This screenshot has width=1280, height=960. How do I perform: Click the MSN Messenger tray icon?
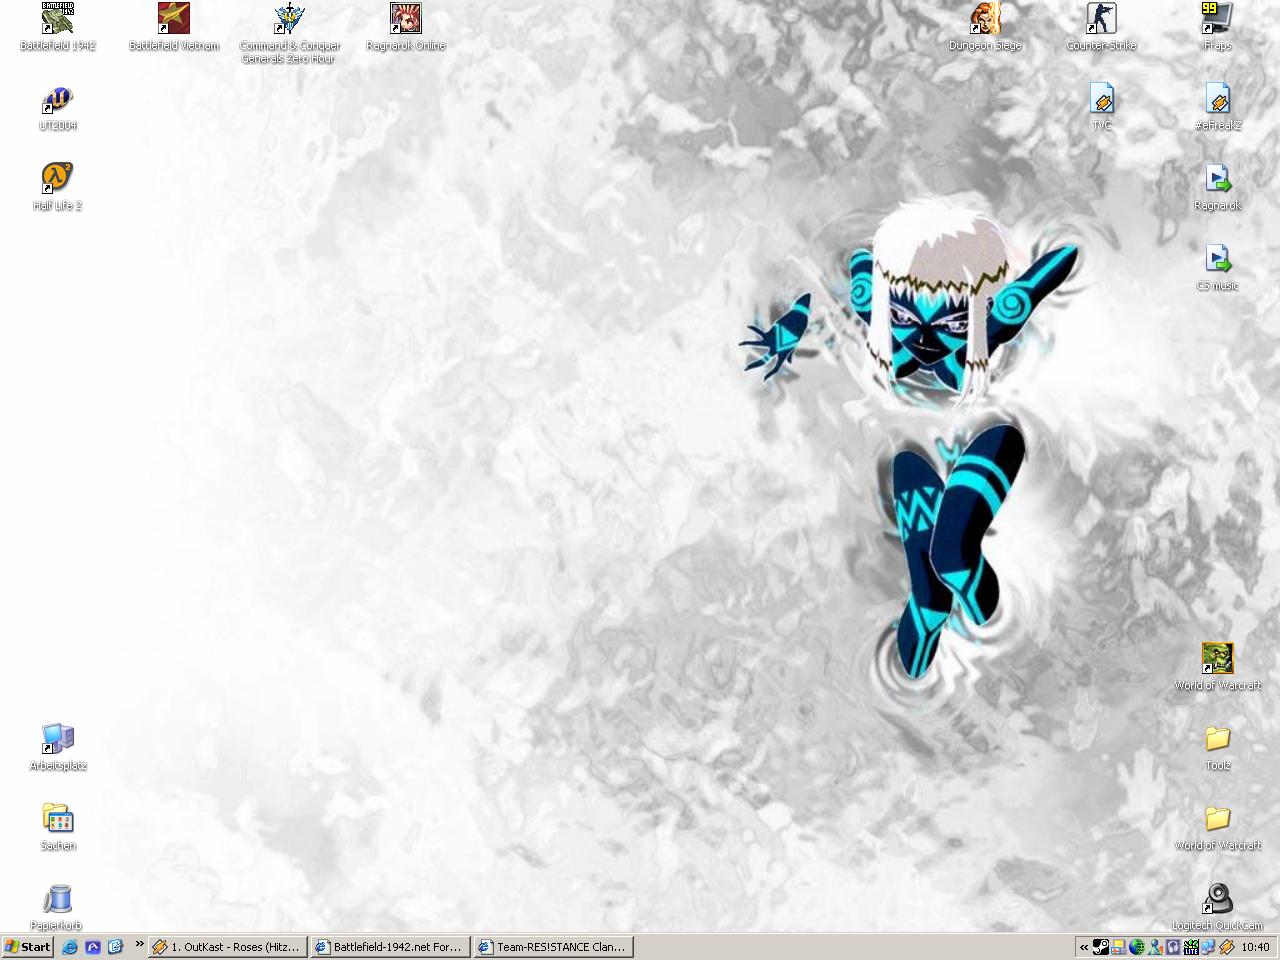point(1154,947)
